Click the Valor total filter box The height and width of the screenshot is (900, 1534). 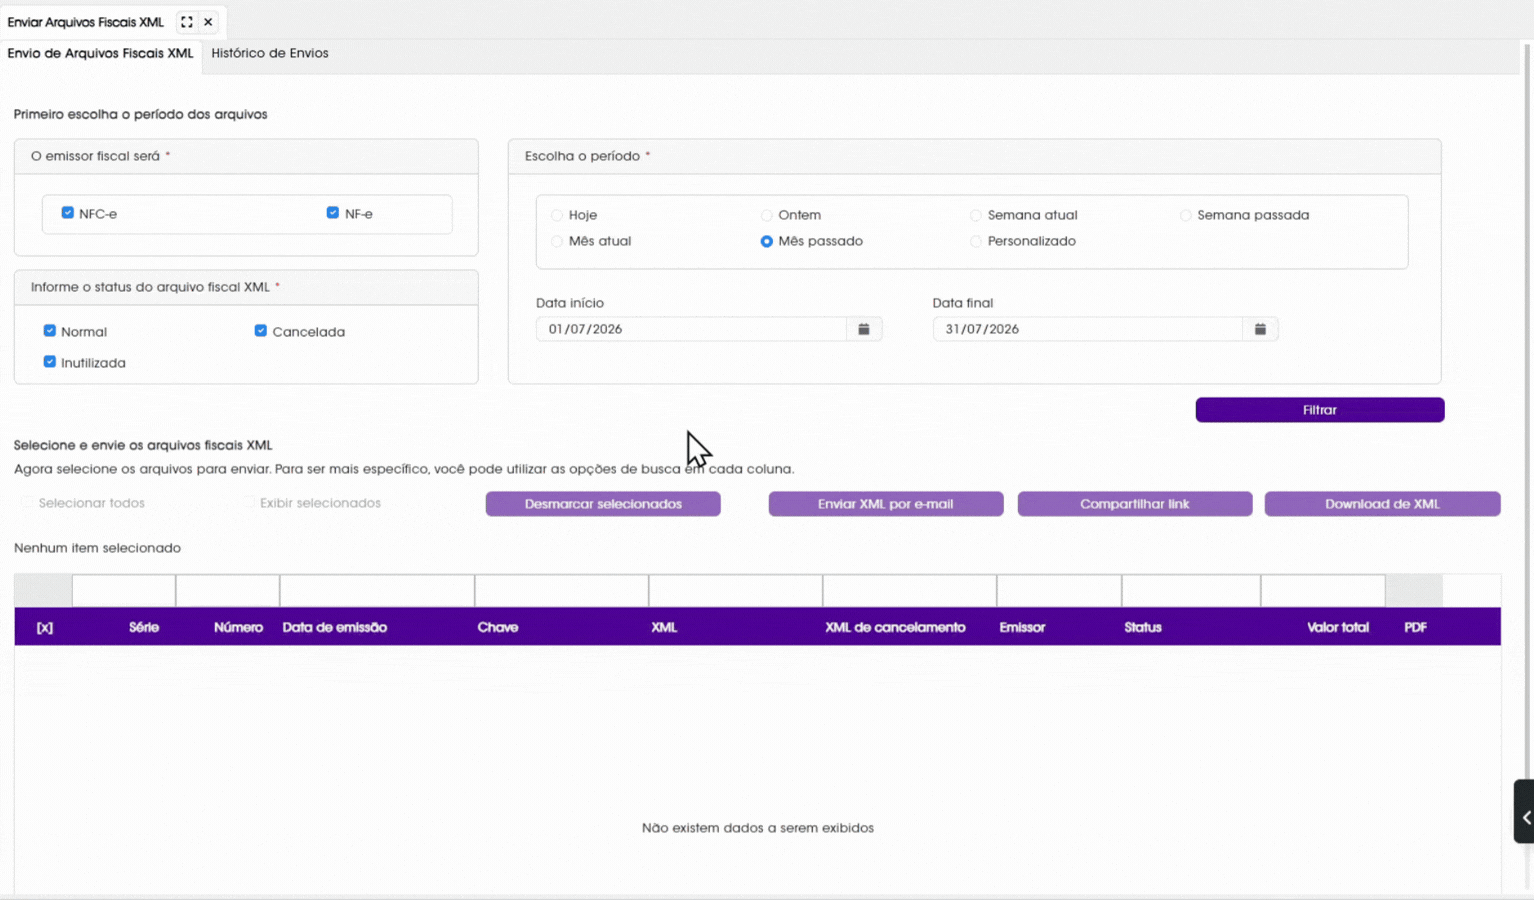pyautogui.click(x=1323, y=591)
